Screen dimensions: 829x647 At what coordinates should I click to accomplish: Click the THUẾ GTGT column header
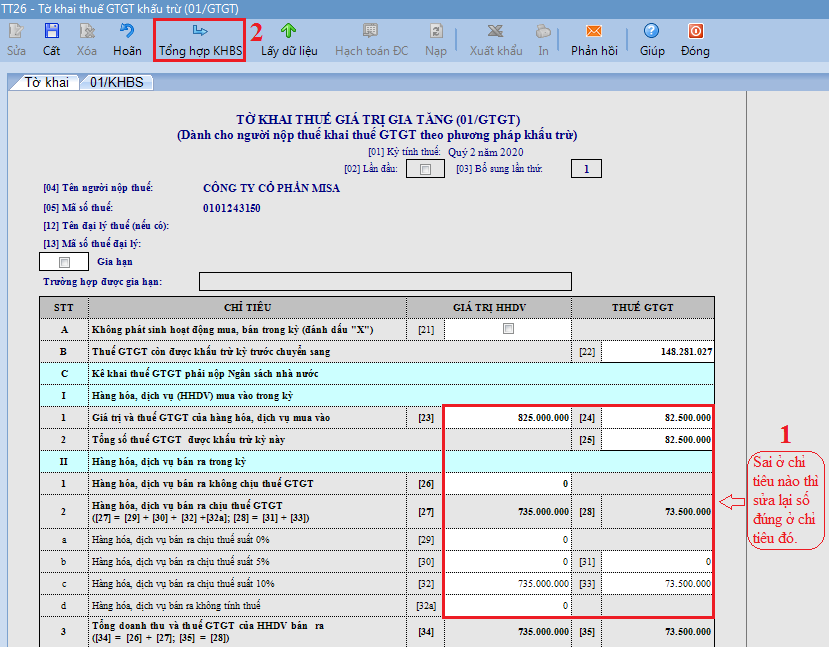[x=643, y=308]
